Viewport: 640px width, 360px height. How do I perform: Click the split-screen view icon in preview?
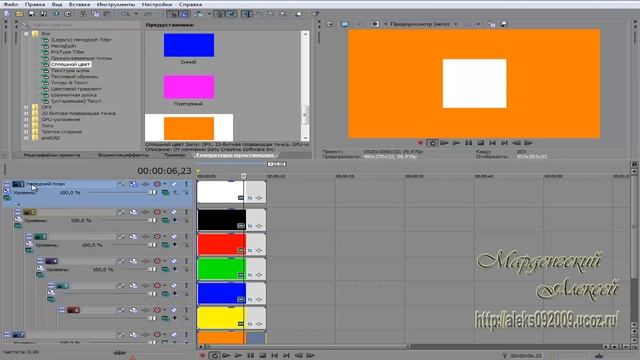(375, 24)
